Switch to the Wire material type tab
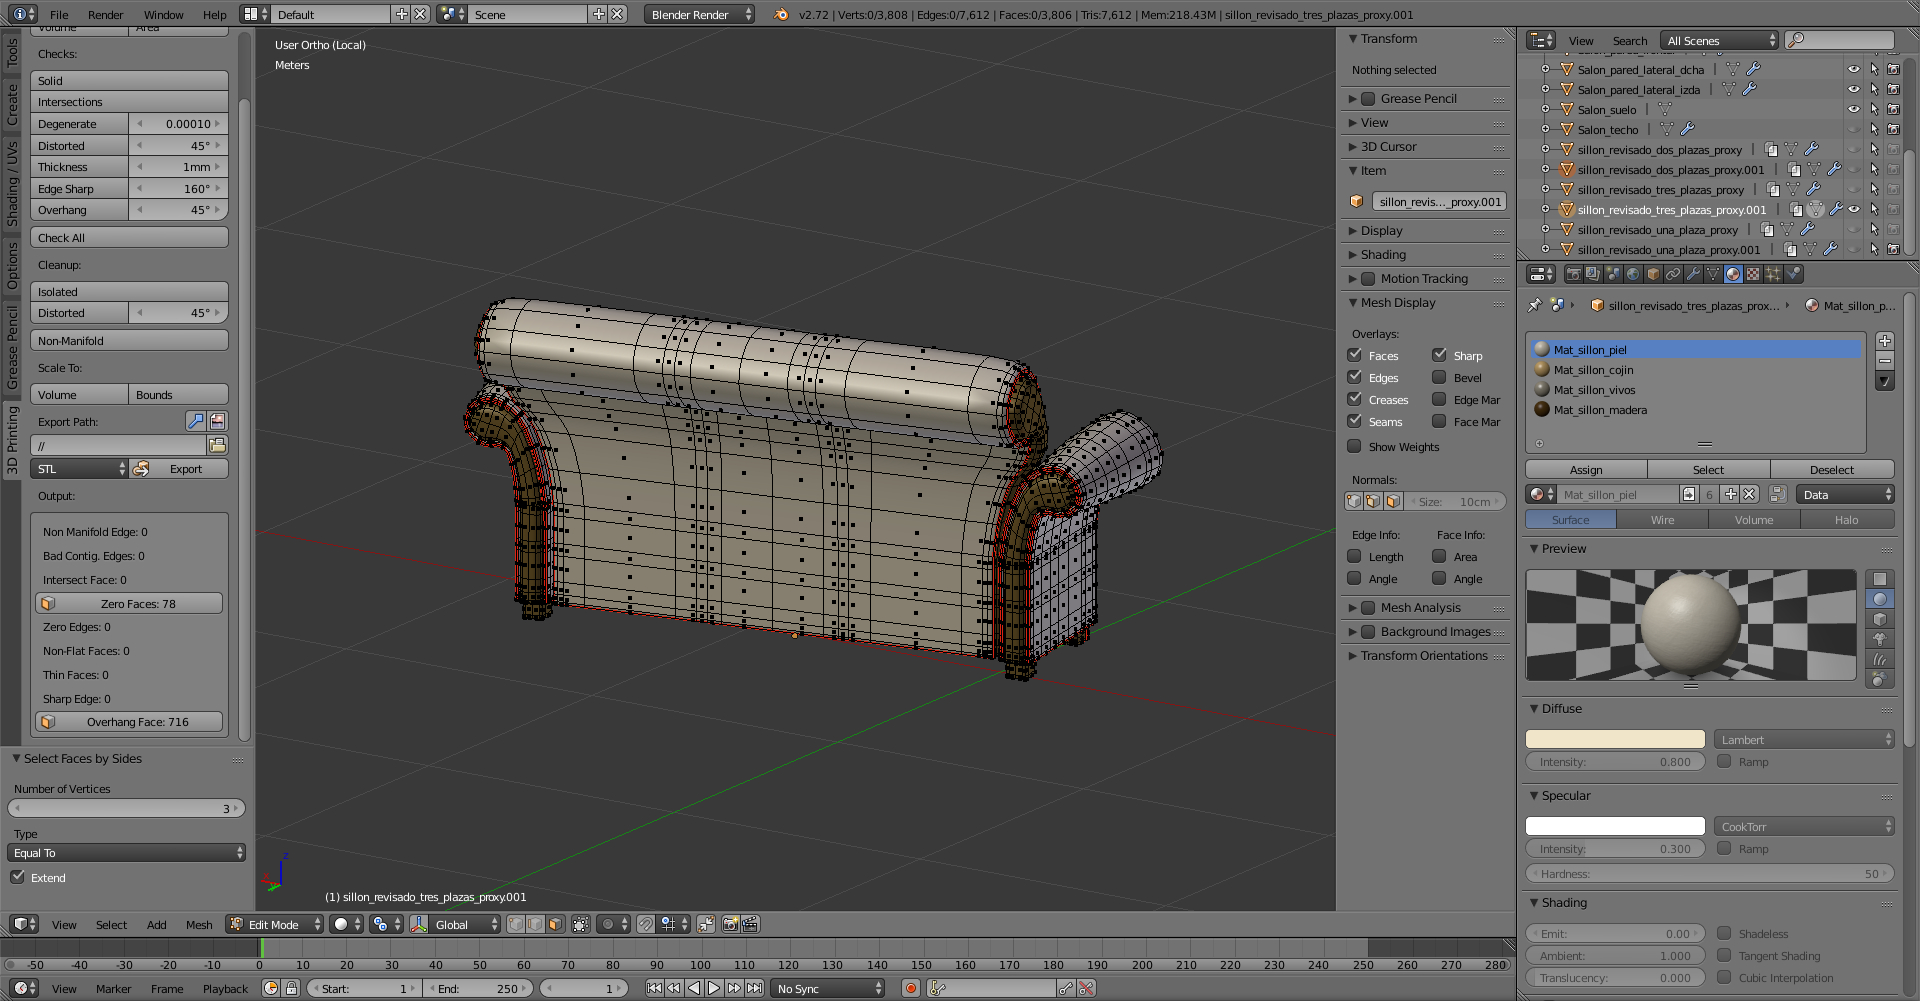The width and height of the screenshot is (1920, 1001). click(1662, 520)
